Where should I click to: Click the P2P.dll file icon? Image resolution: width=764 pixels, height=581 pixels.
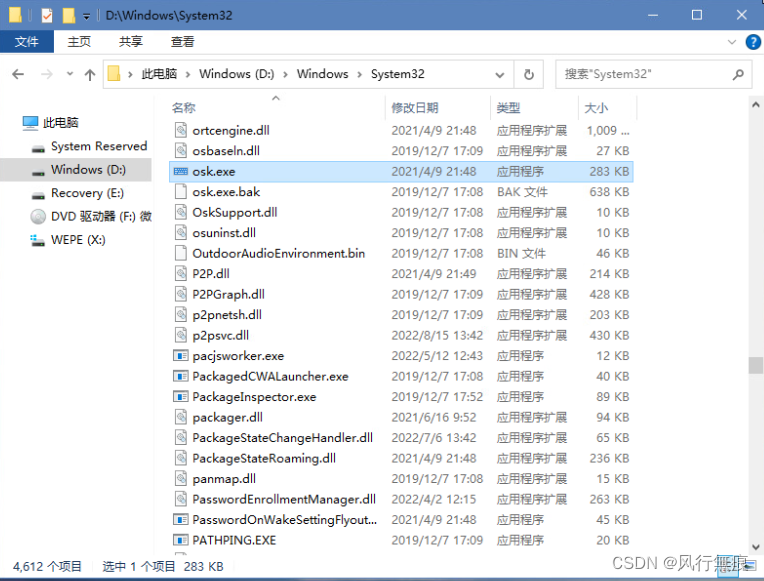pyautogui.click(x=181, y=273)
